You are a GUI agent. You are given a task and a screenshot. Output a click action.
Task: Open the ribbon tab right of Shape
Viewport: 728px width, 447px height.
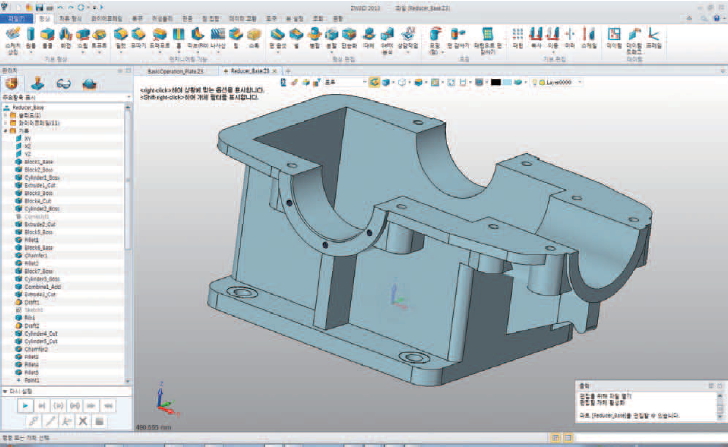[71, 19]
